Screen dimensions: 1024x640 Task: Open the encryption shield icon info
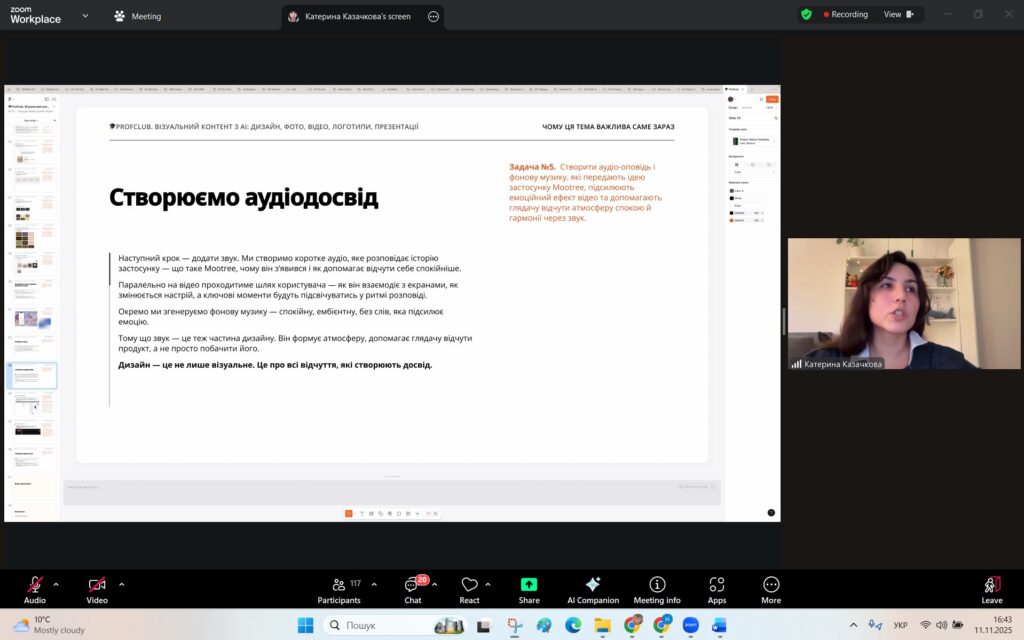806,15
